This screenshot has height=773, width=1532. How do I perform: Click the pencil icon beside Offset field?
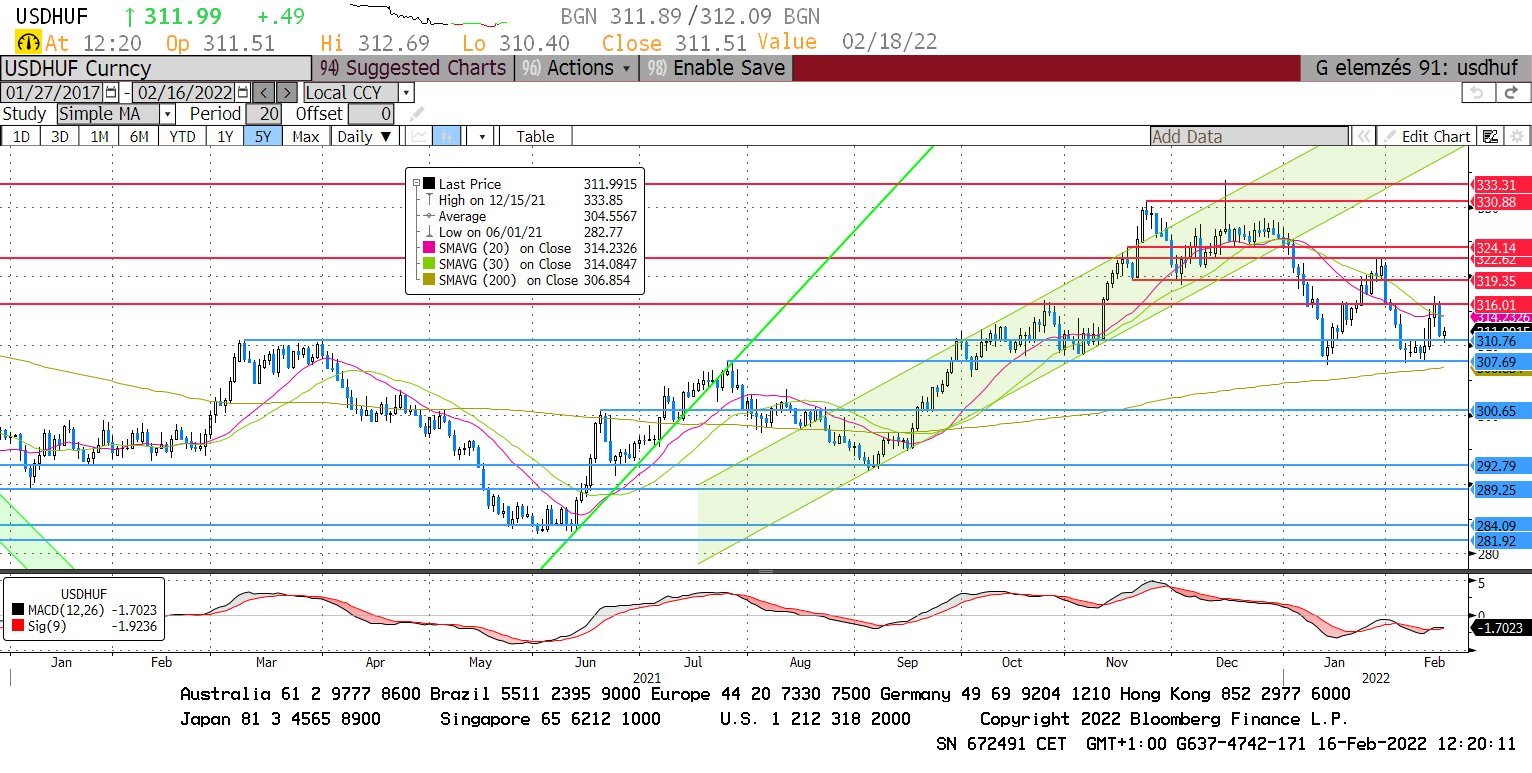(x=417, y=114)
